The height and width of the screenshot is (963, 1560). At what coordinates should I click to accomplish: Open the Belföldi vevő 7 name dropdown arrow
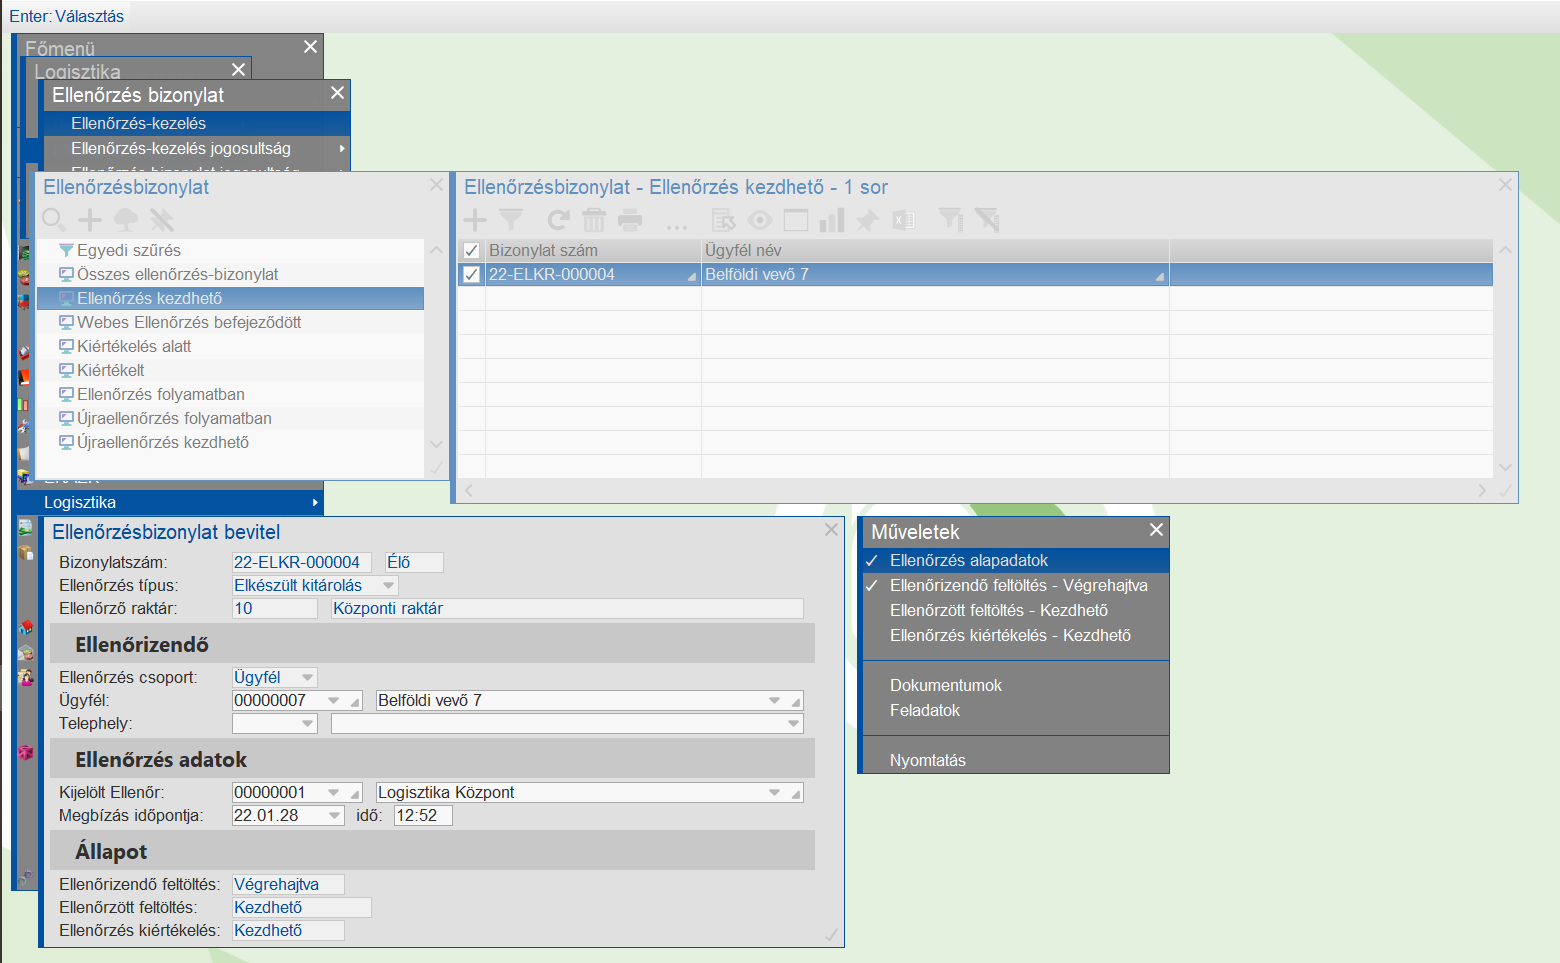click(774, 700)
